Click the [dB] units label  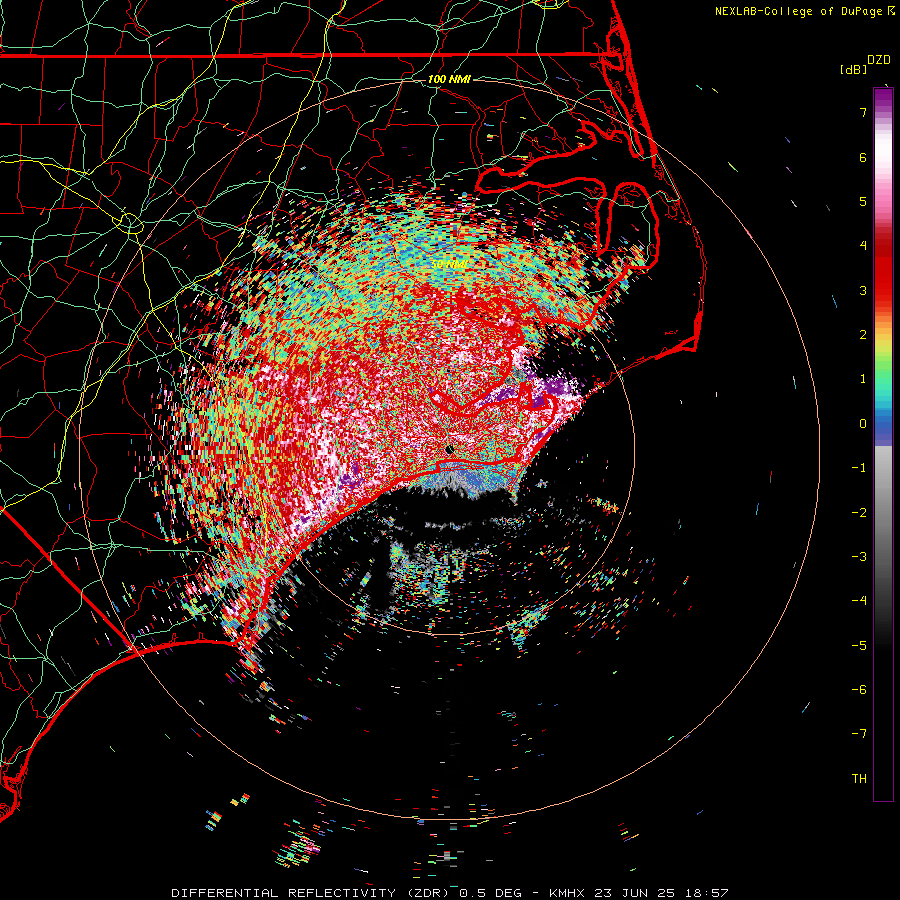pos(854,69)
